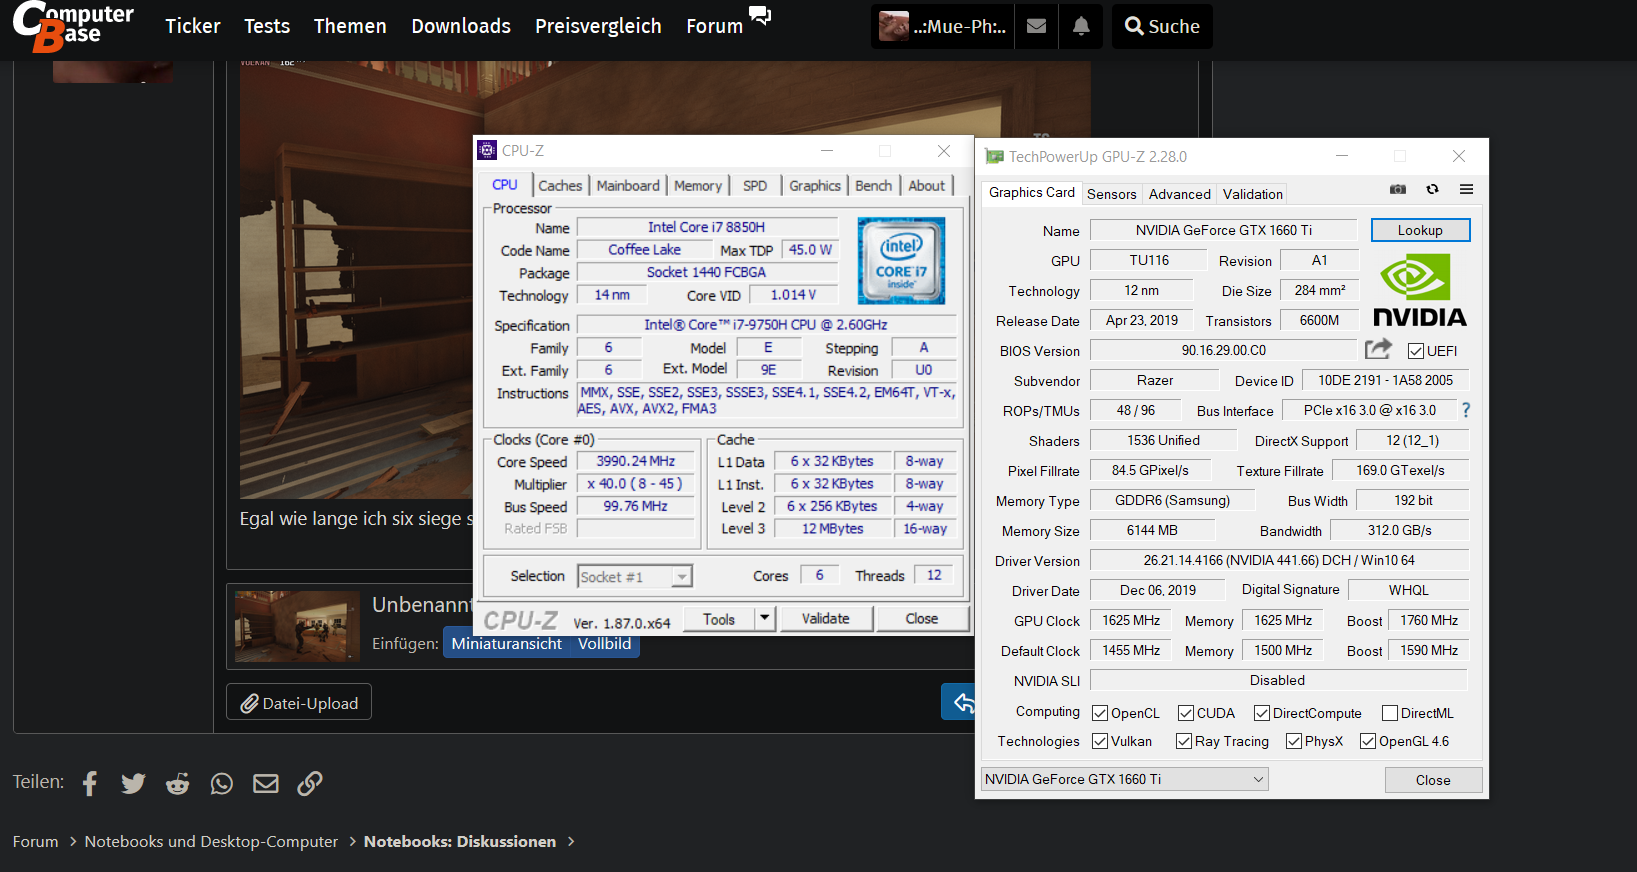Screen dimensions: 1637x872
Task: Click the Intel Core i7 badge in CPU-Z
Action: click(901, 260)
